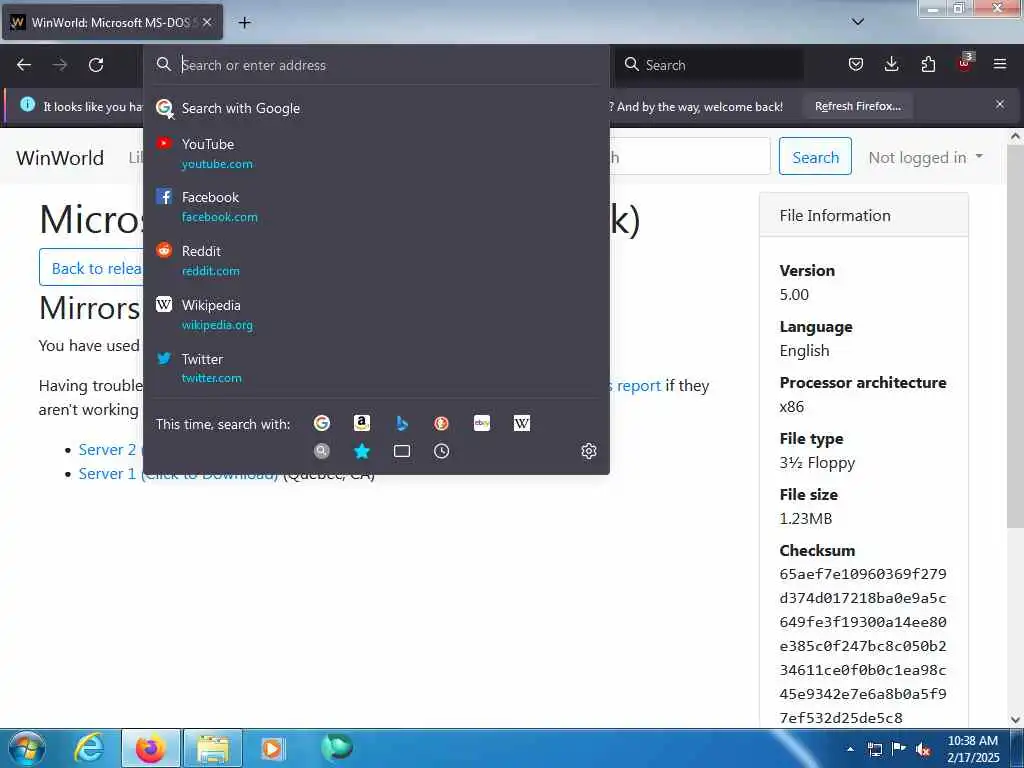1024x768 pixels.
Task: Go back to previous page
Action: [x=24, y=65]
